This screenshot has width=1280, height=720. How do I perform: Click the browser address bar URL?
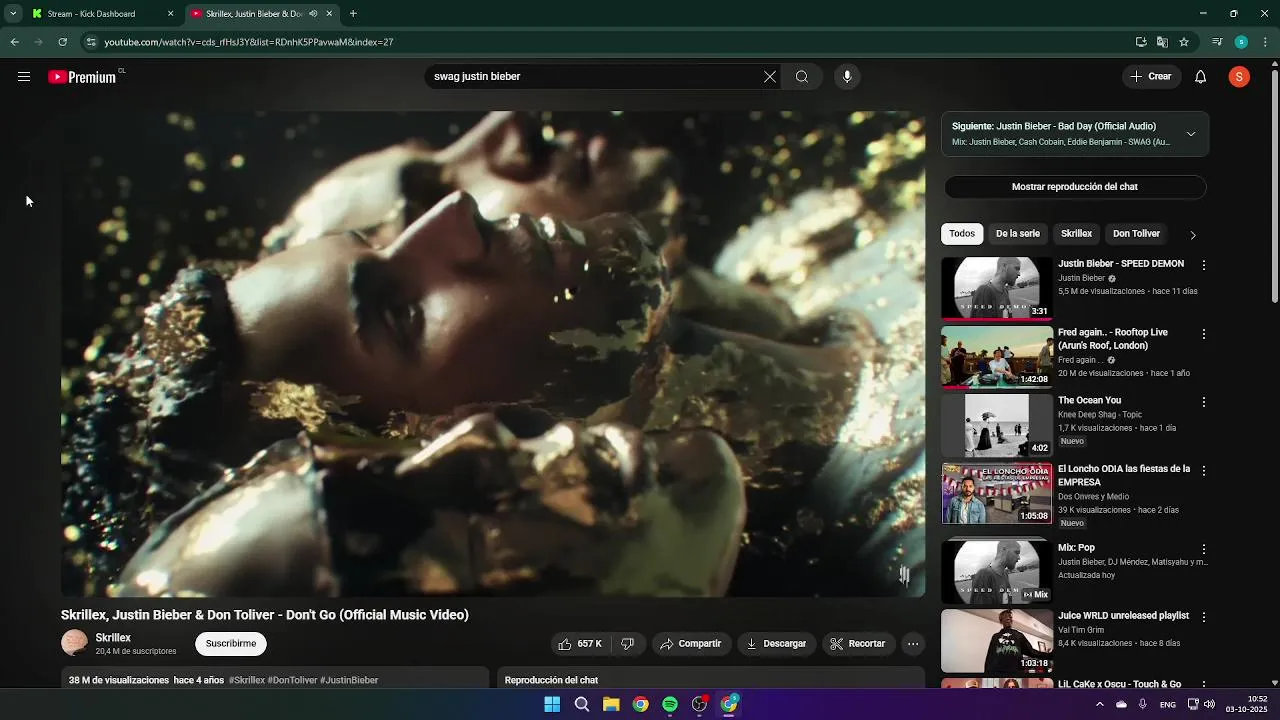(x=249, y=42)
